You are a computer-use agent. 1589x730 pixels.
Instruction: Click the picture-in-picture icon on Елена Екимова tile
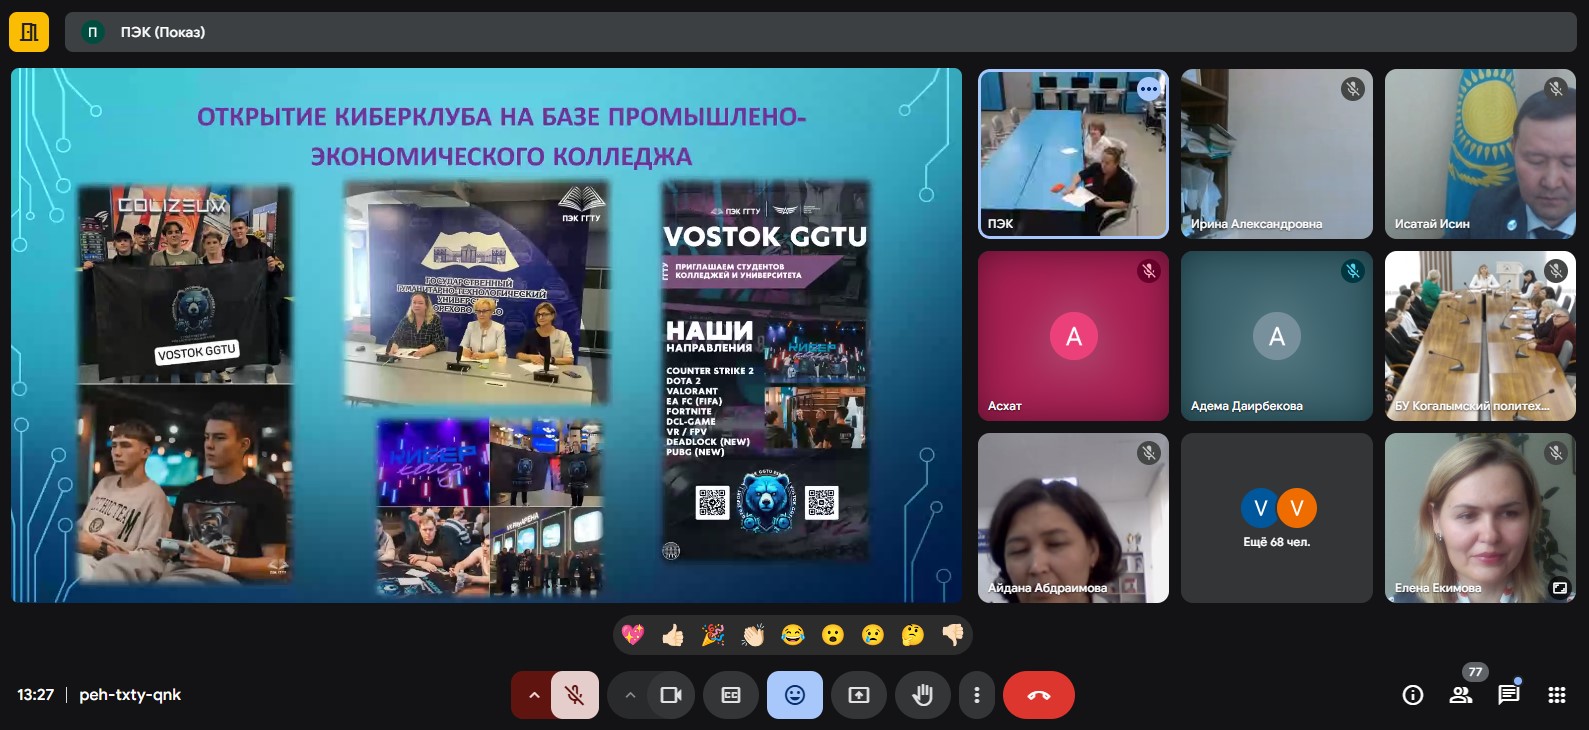[1559, 588]
